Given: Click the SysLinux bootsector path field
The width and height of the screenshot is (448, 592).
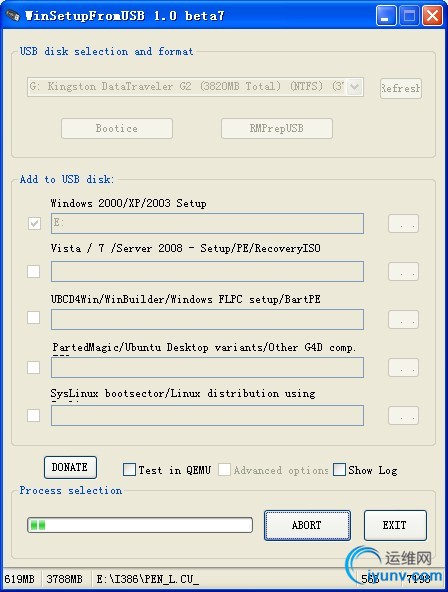Looking at the screenshot, I should (x=207, y=415).
